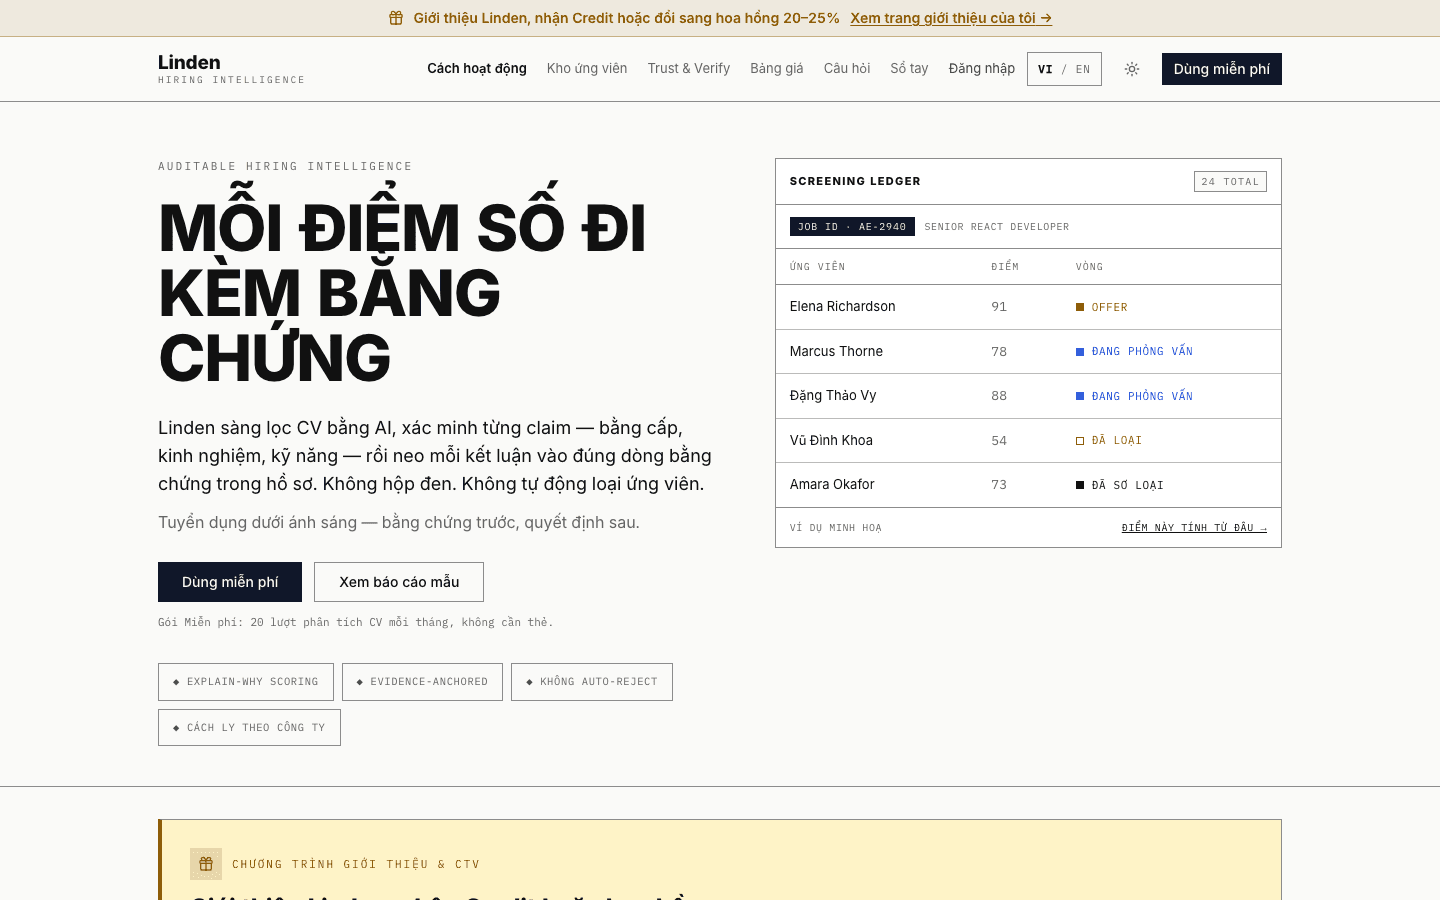Click score 54 in the ledger
Image resolution: width=1440 pixels, height=900 pixels.
coord(999,441)
